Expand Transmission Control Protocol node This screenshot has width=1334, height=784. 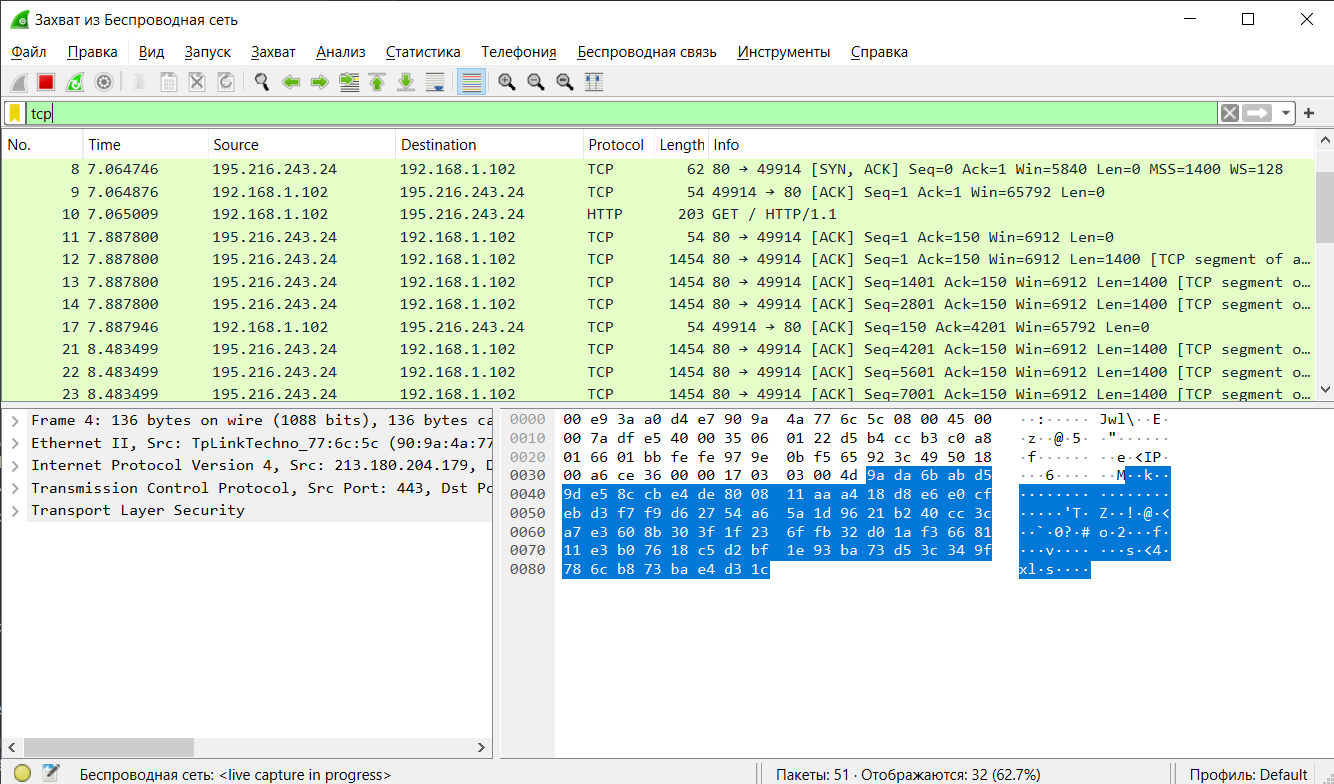click(14, 488)
